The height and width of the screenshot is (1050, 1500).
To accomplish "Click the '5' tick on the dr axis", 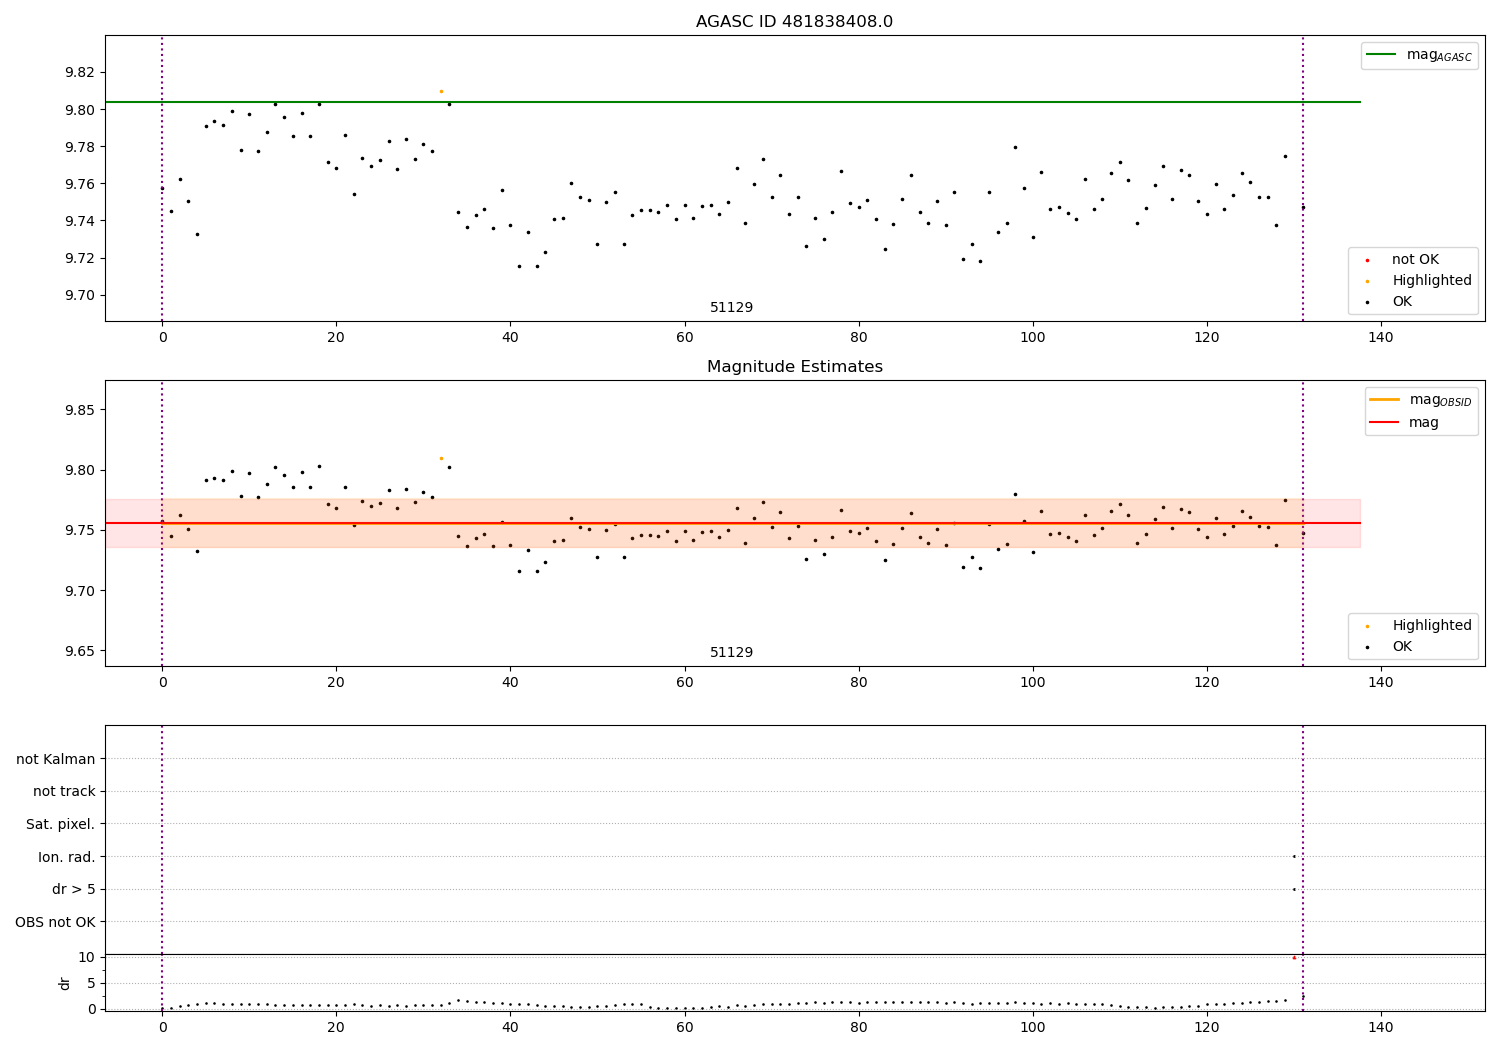I will (91, 983).
